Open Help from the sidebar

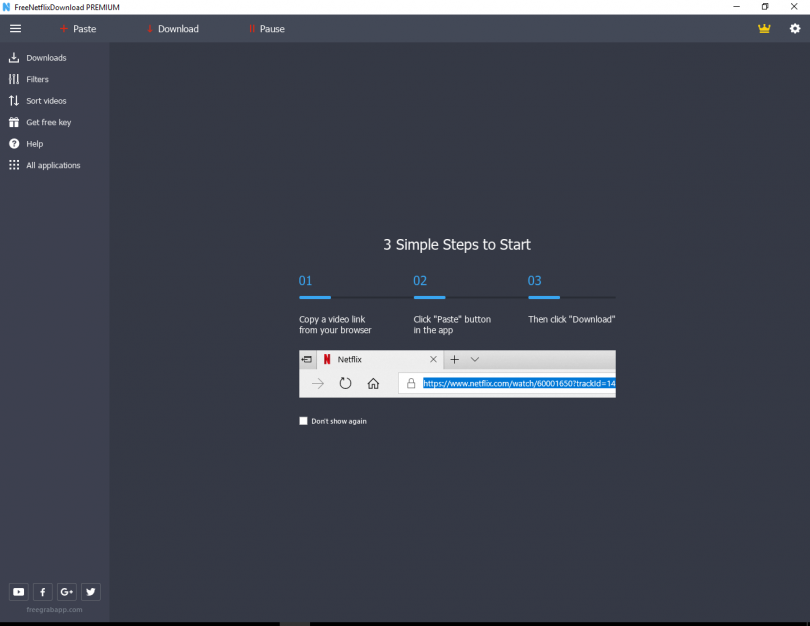[26, 144]
